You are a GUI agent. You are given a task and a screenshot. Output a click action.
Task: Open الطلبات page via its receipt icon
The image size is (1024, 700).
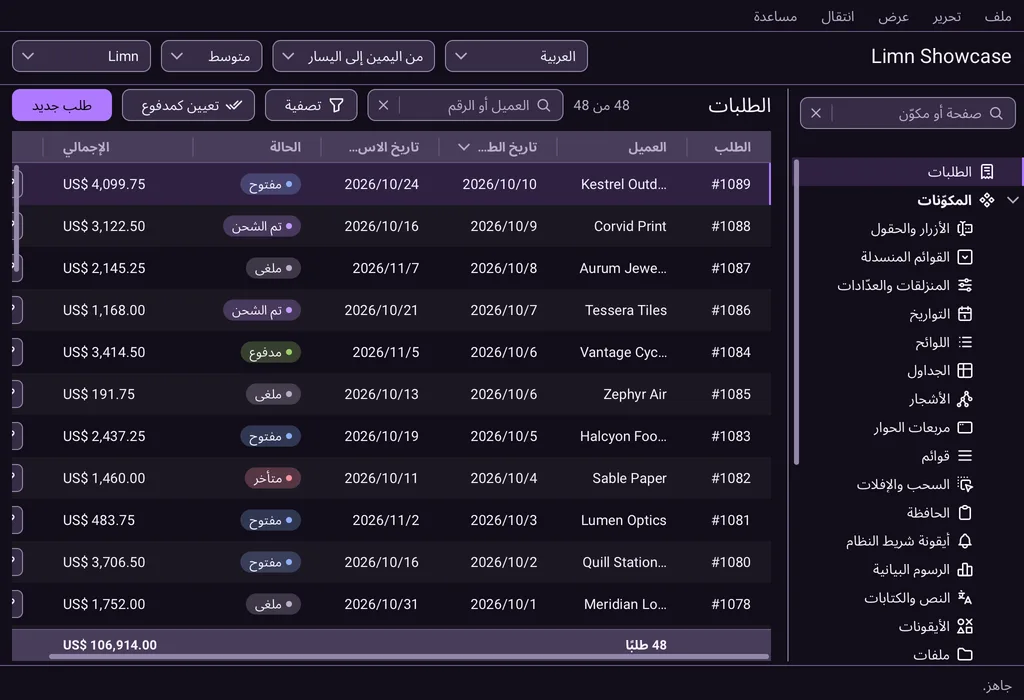pyautogui.click(x=987, y=172)
